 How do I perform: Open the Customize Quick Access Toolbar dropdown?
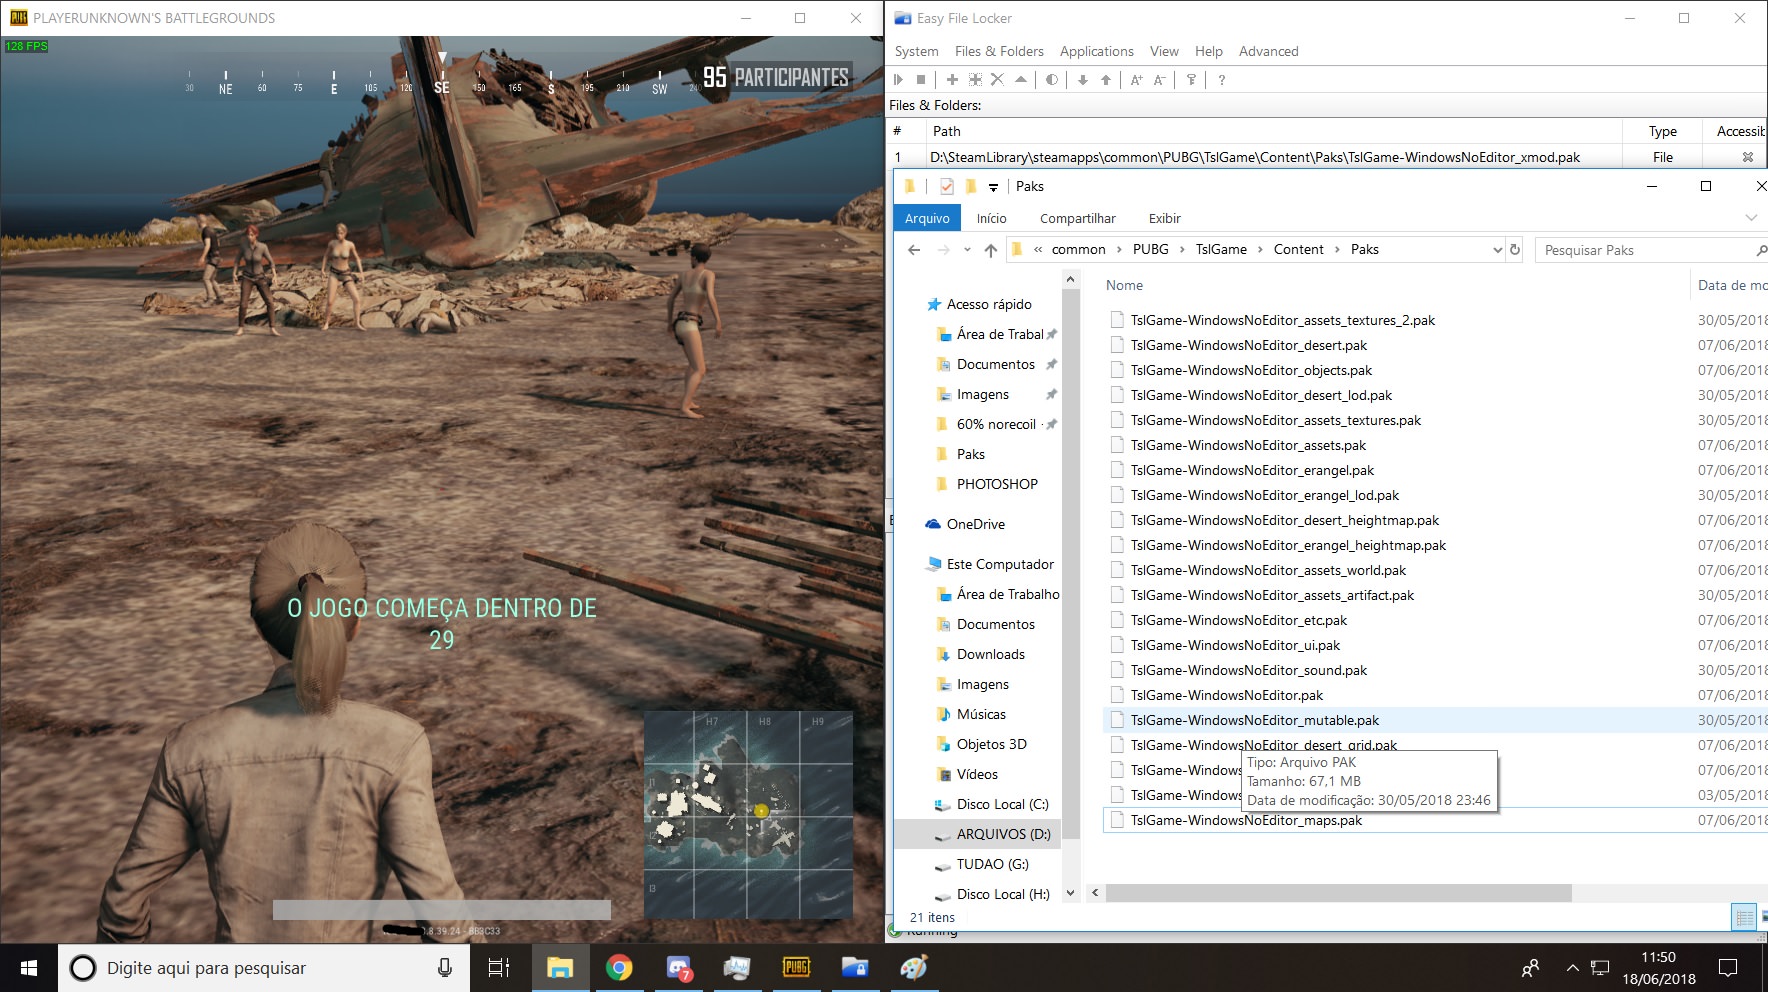(993, 187)
